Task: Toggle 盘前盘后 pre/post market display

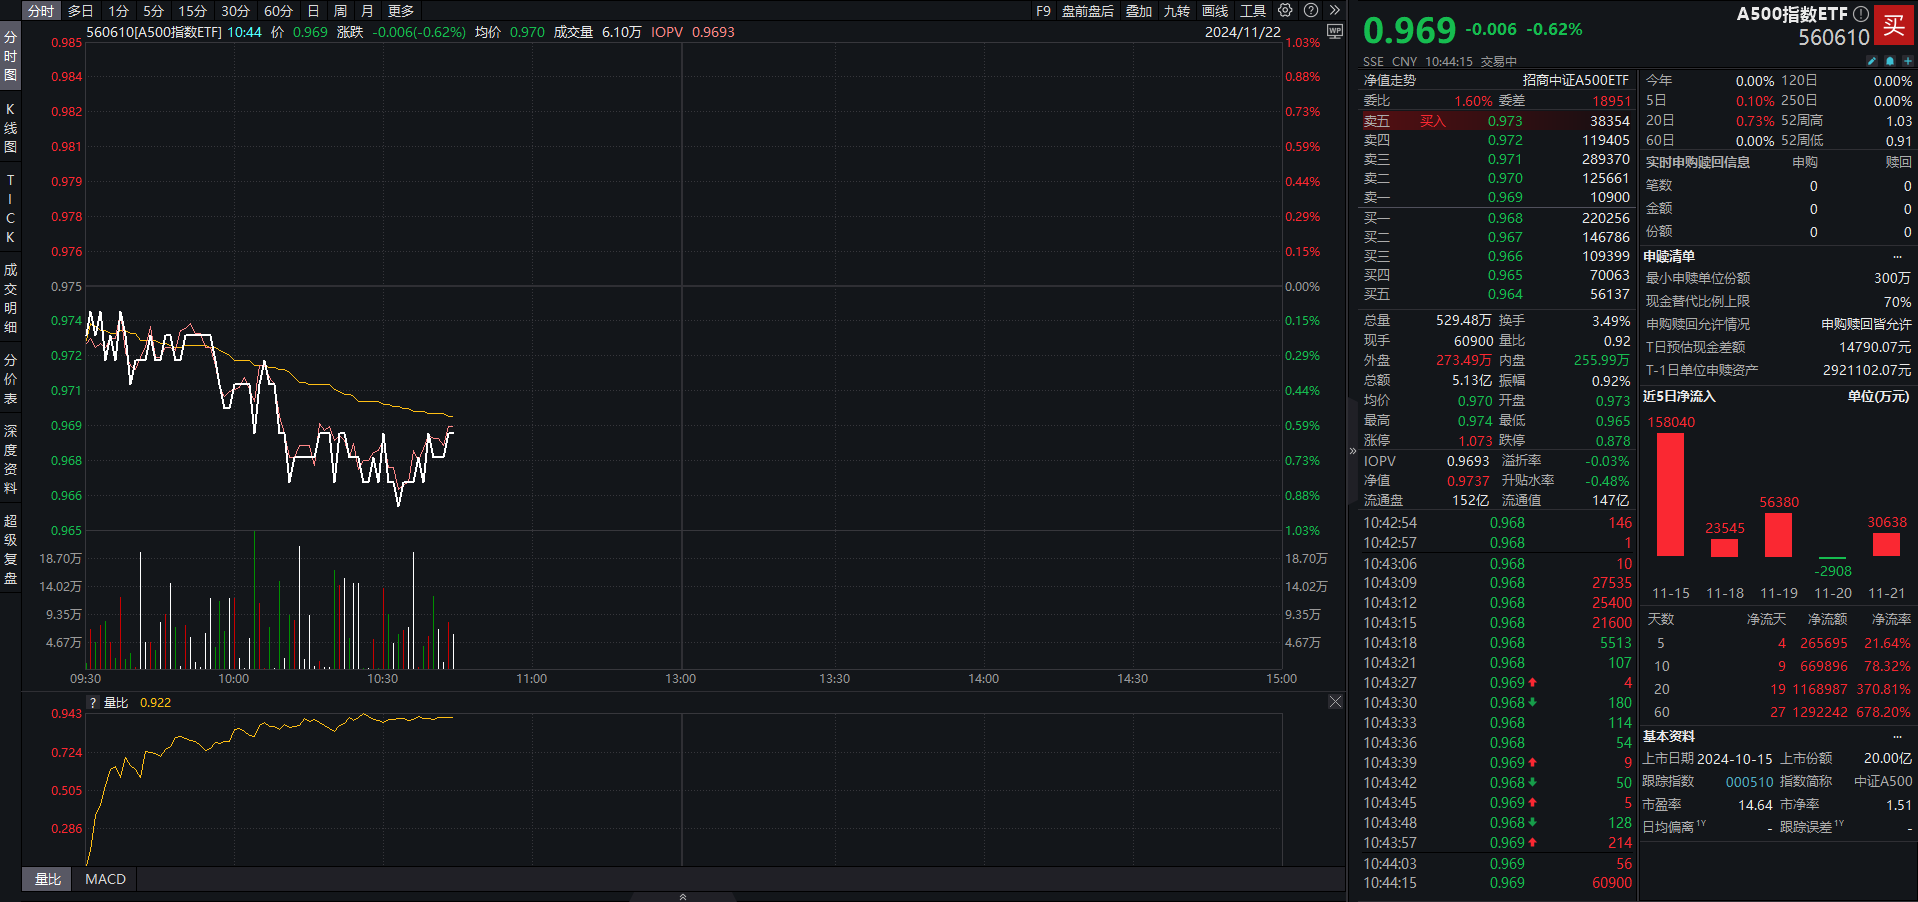Action: [1087, 11]
